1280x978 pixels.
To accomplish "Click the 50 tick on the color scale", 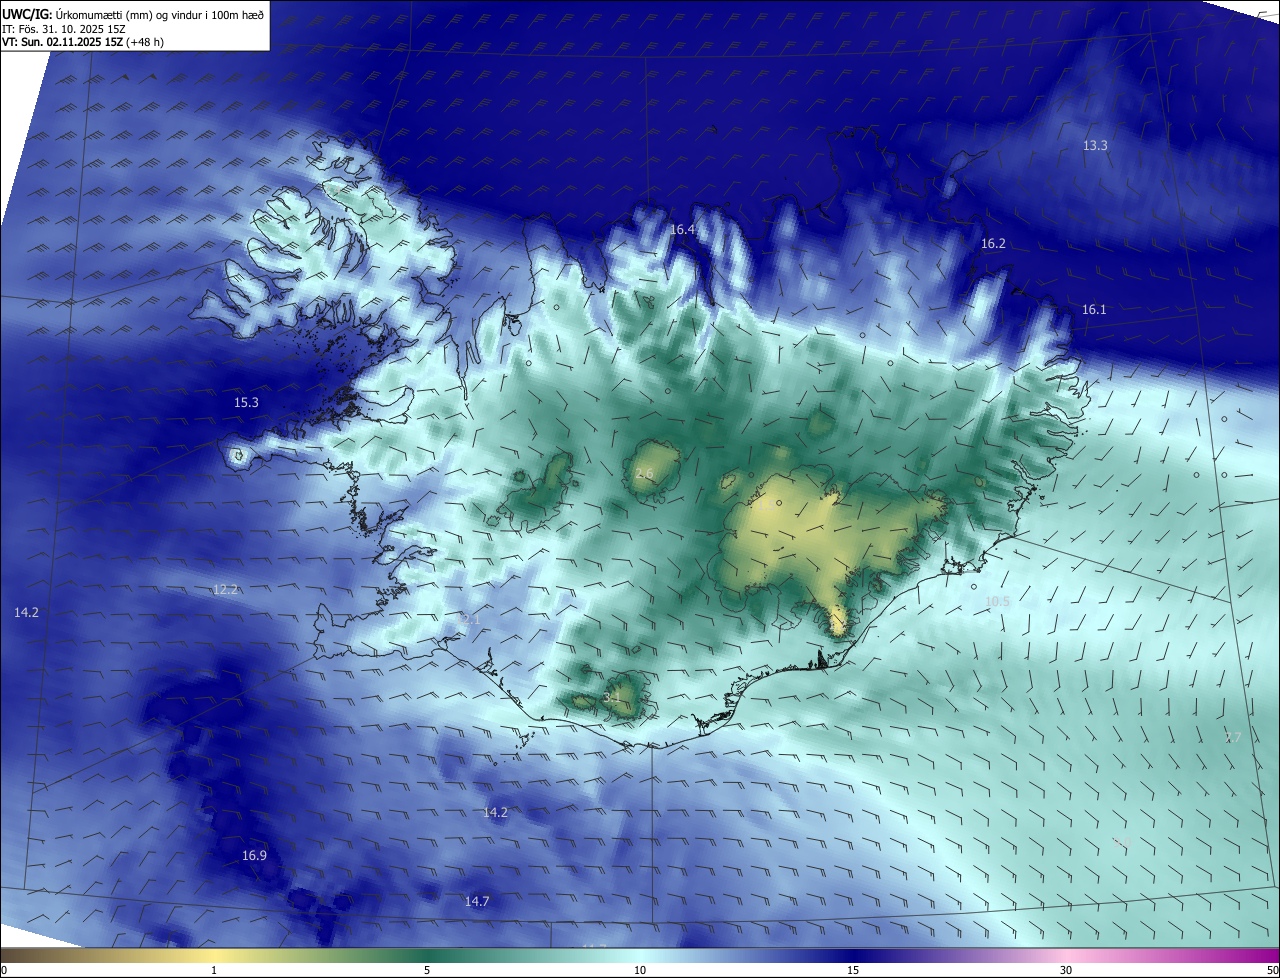I will pyautogui.click(x=1272, y=970).
